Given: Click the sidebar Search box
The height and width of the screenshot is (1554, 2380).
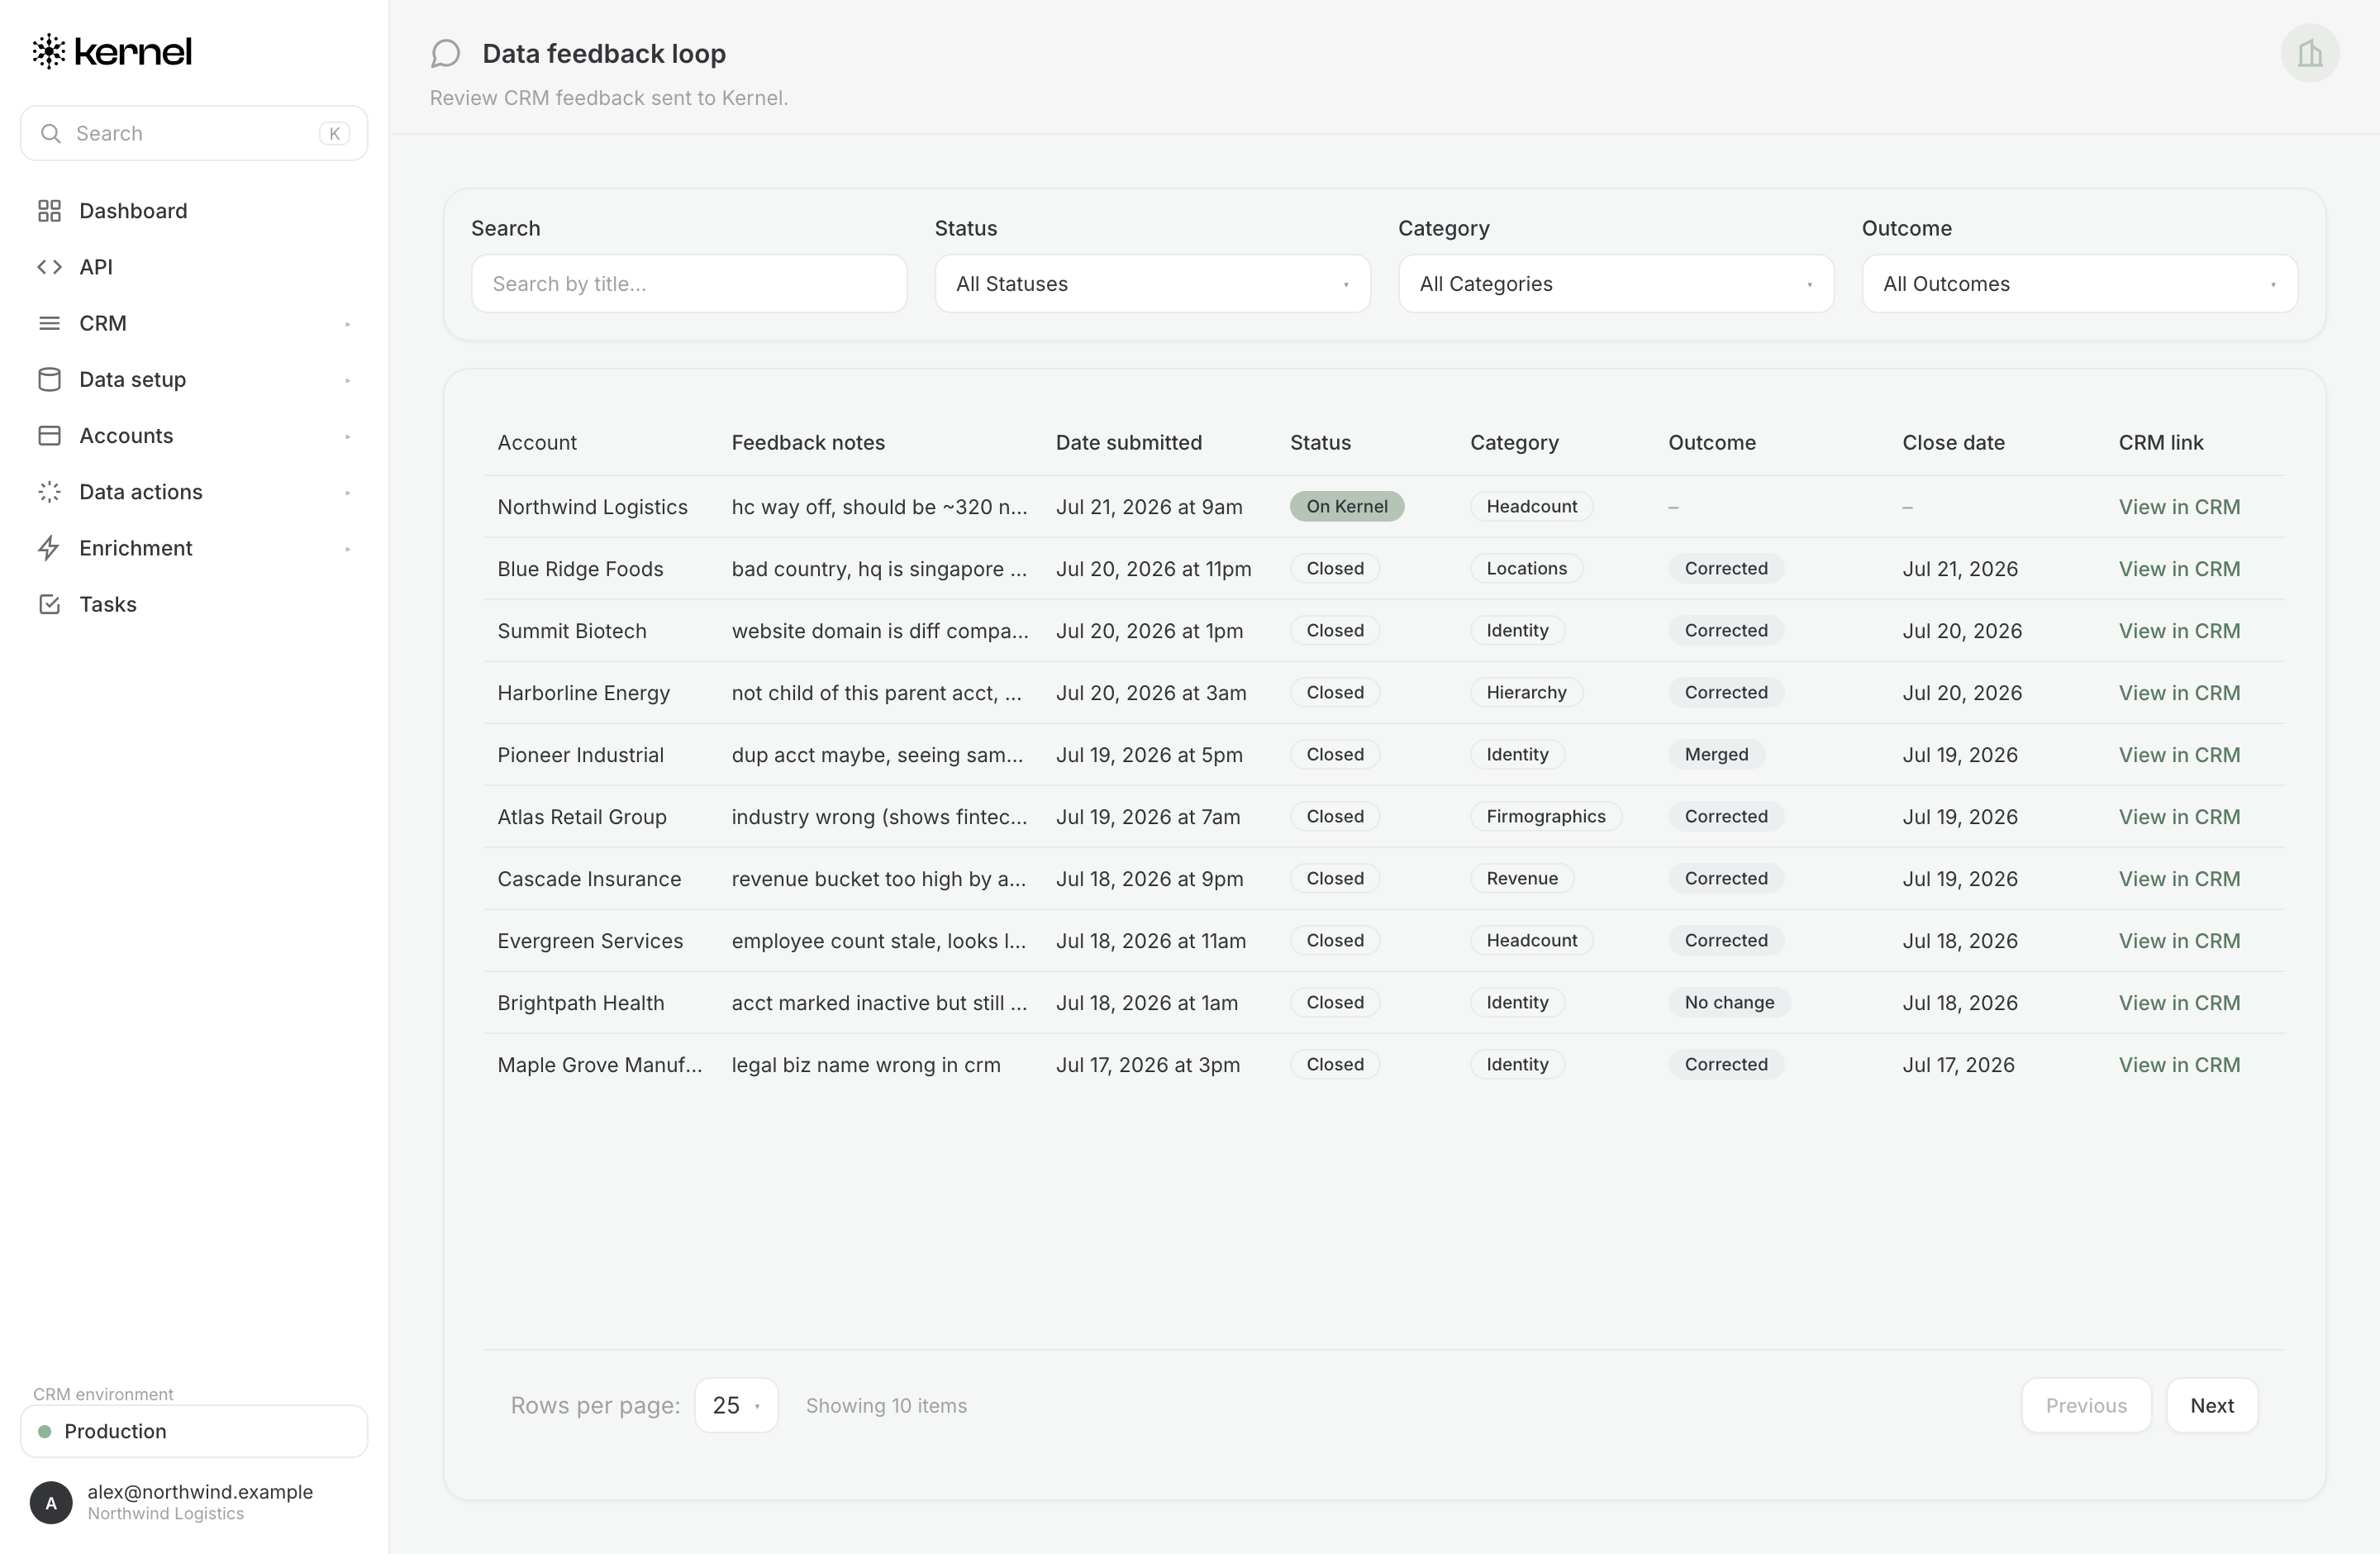Looking at the screenshot, I should (x=194, y=133).
